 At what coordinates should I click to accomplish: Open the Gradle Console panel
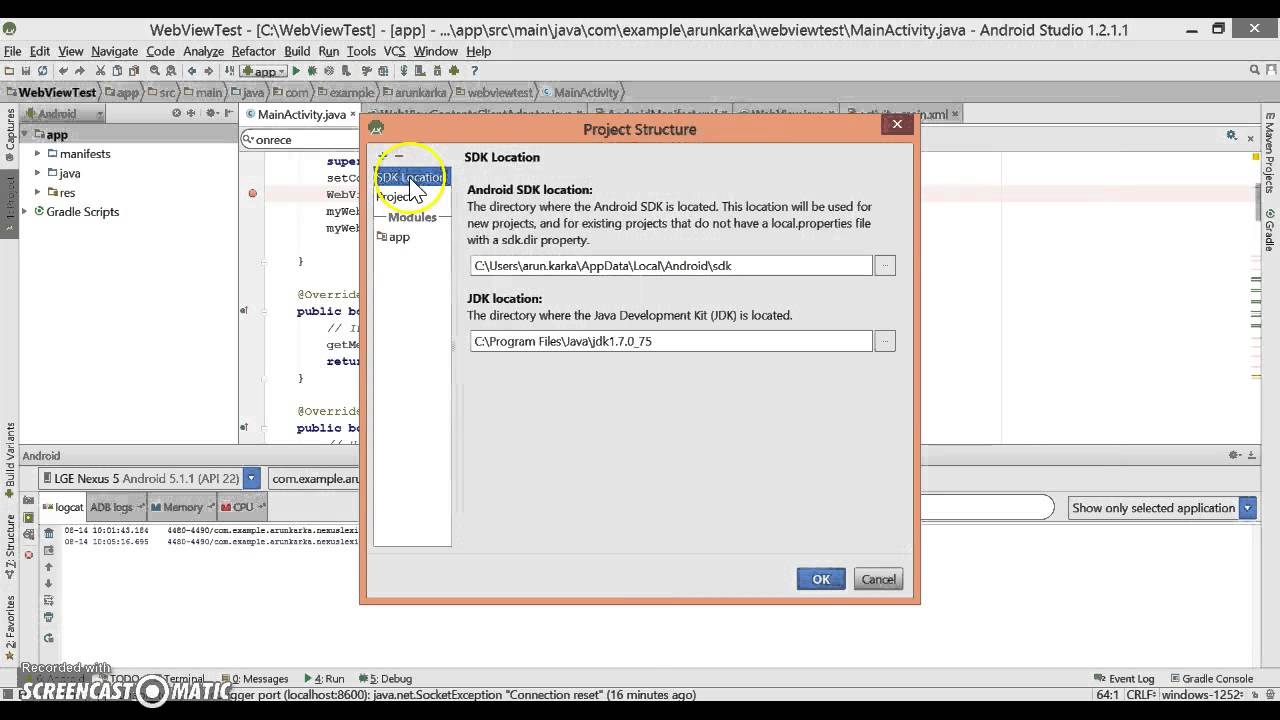click(1210, 678)
